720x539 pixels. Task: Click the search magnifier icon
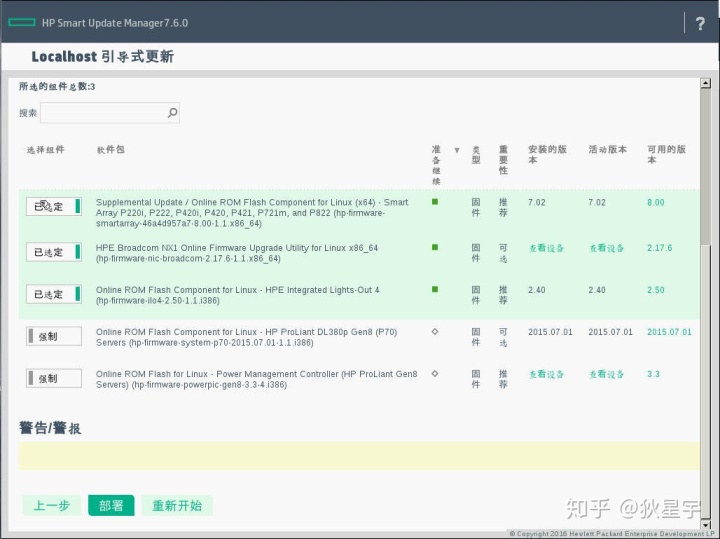[173, 112]
